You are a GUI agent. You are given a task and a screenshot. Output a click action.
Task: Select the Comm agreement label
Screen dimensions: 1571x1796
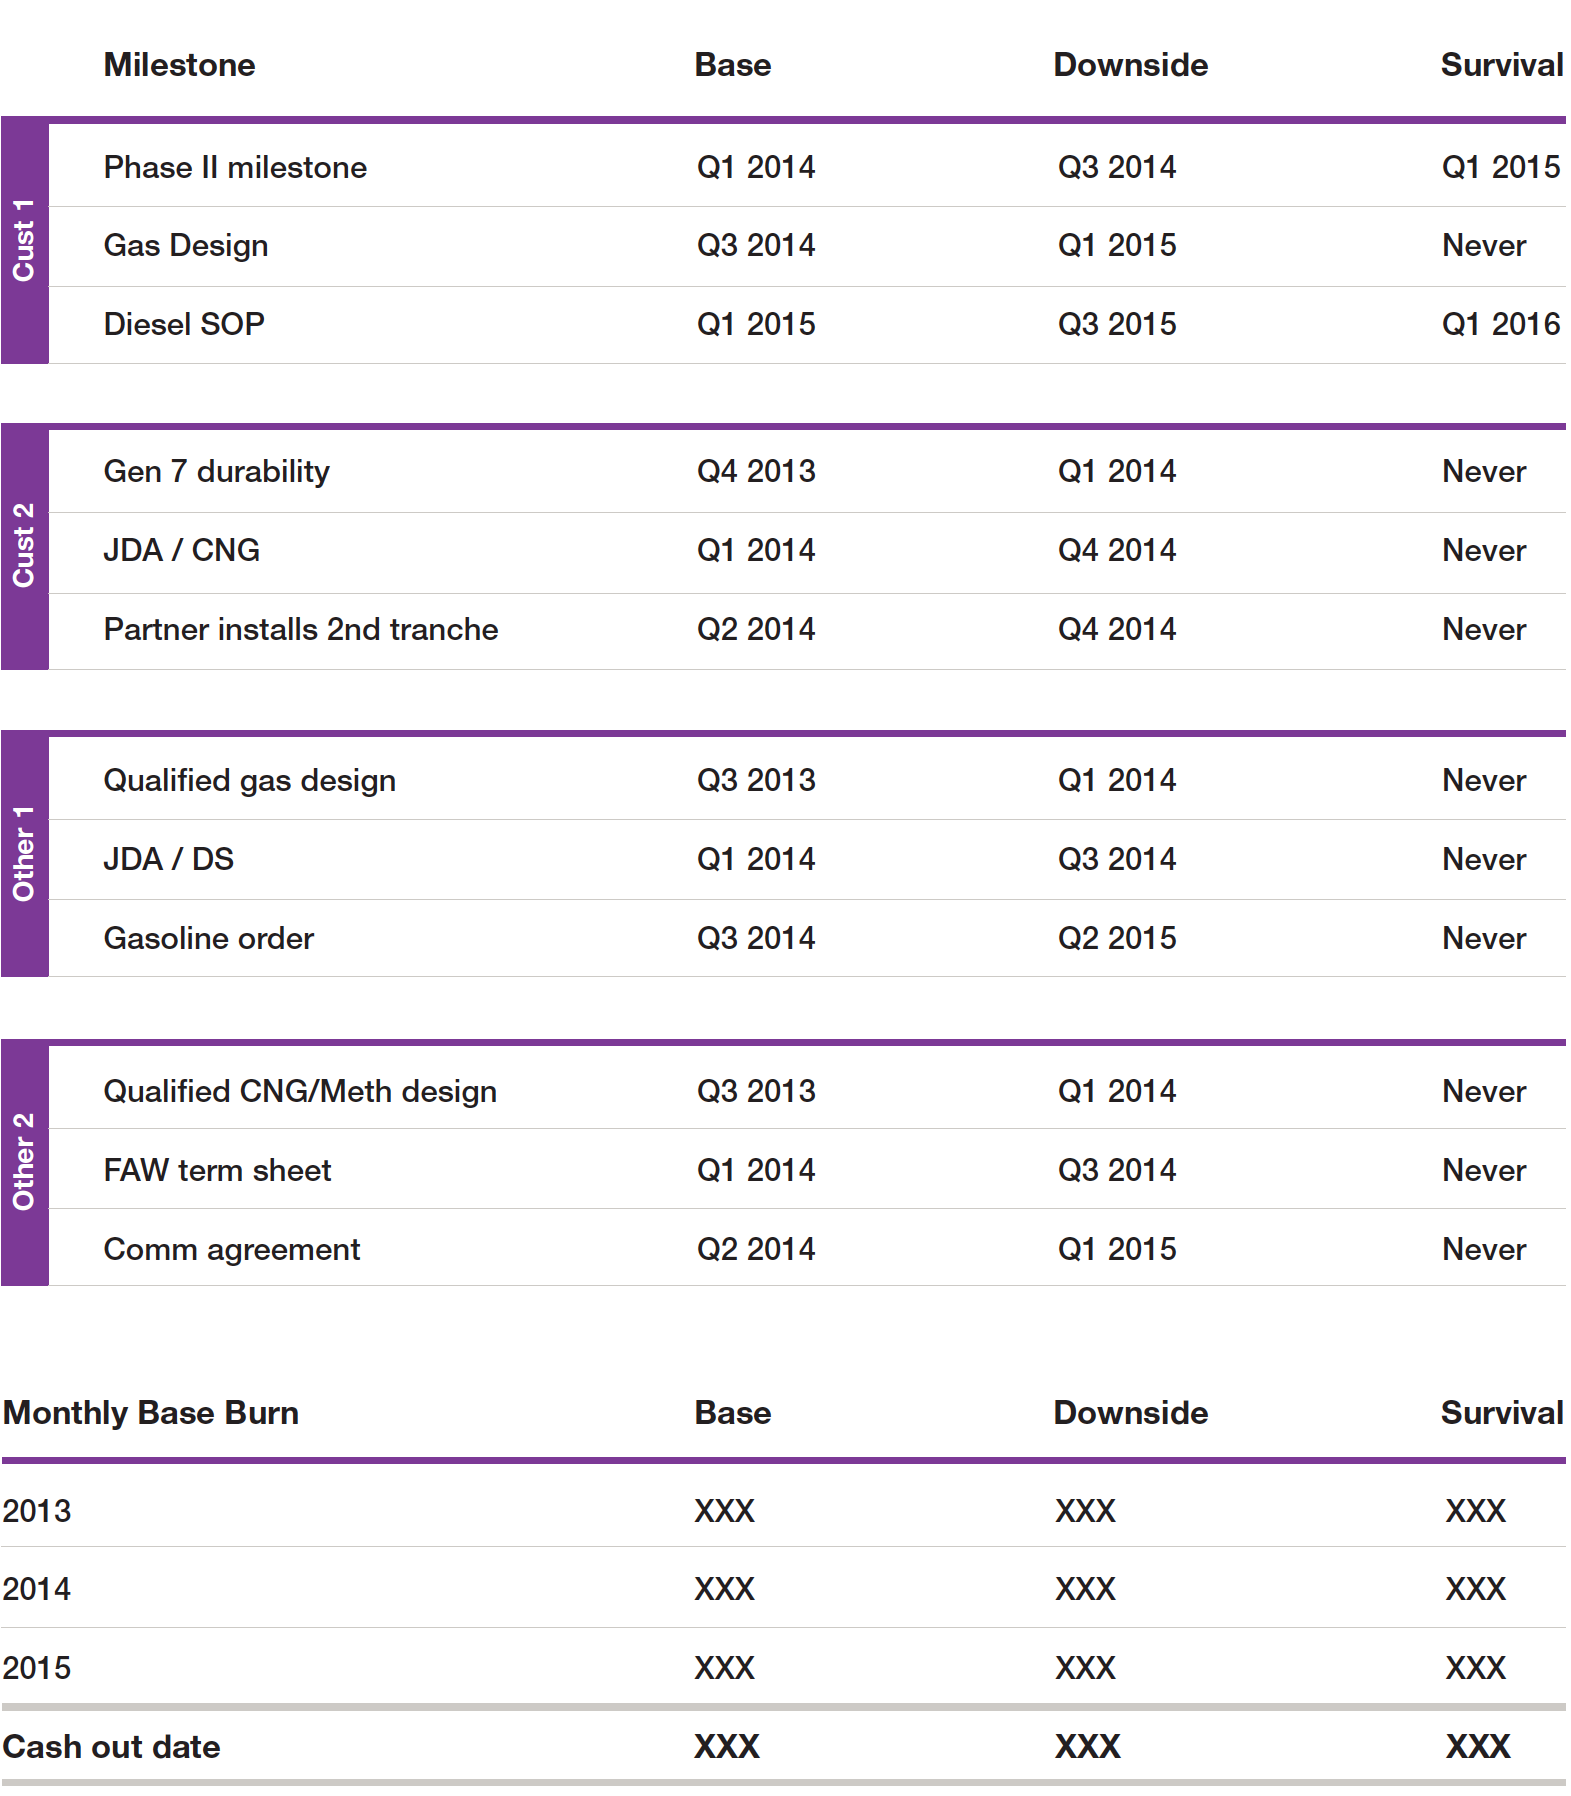[232, 1250]
